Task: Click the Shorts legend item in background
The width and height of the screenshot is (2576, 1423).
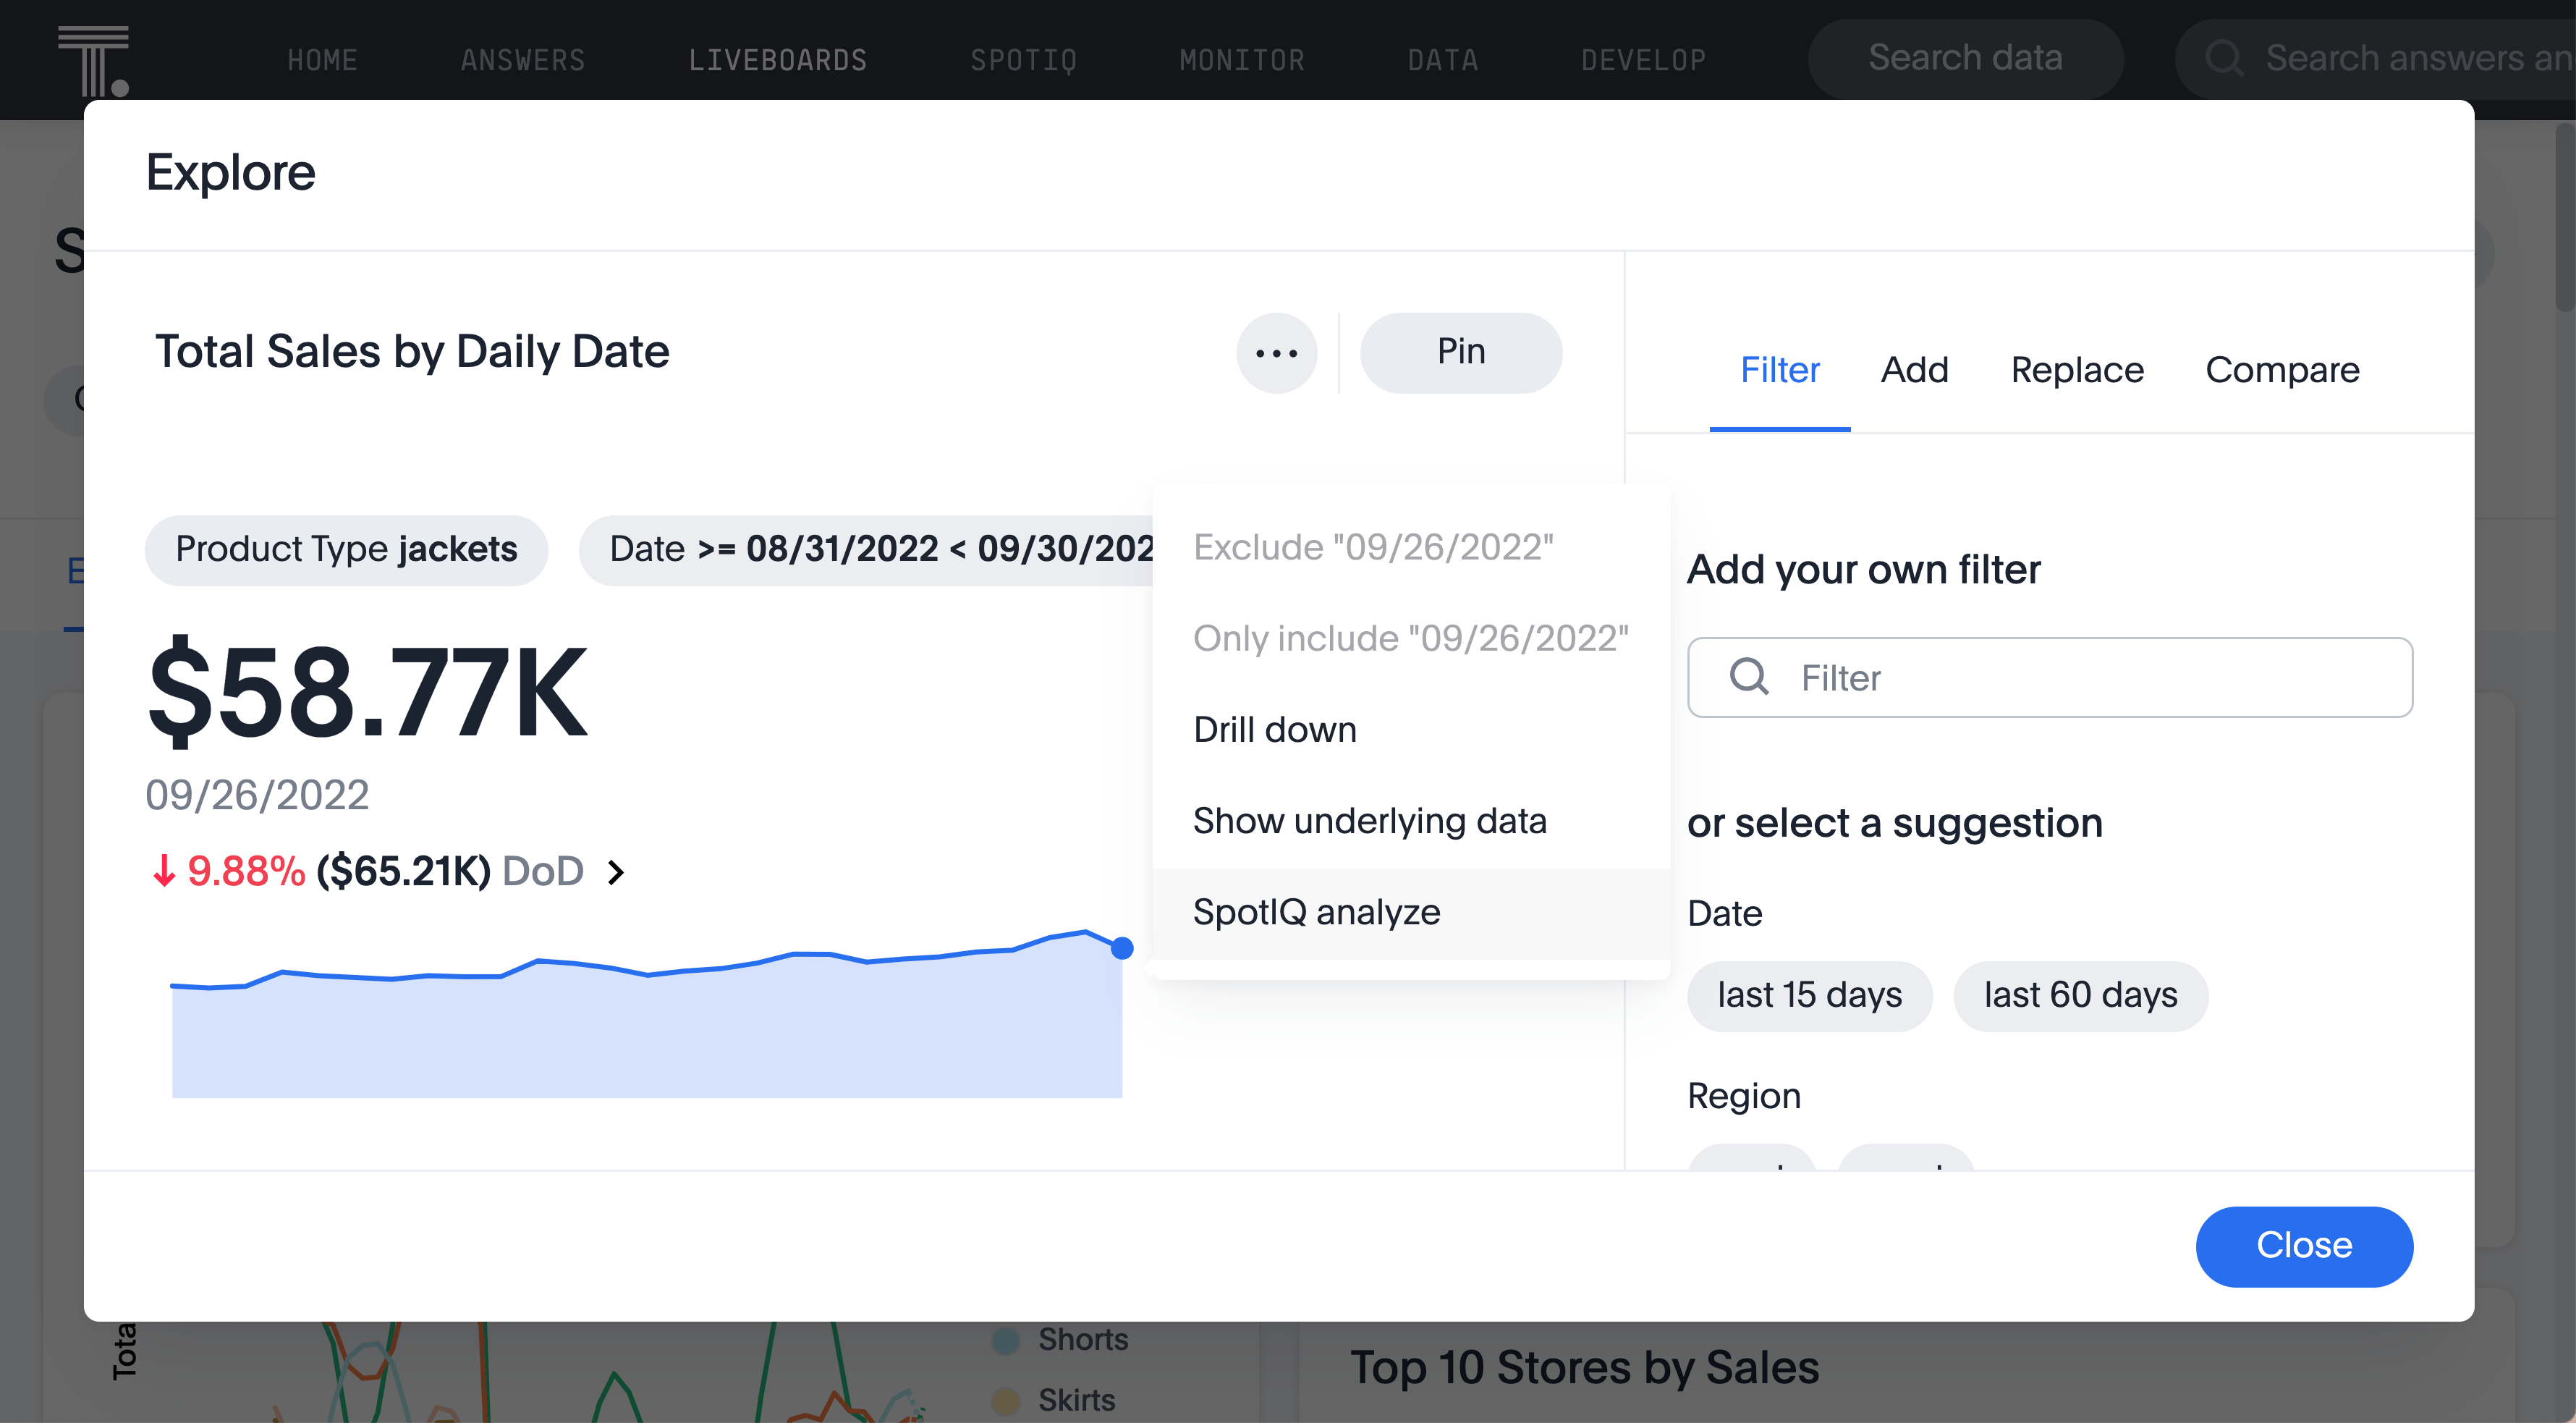Action: pyautogui.click(x=1061, y=1339)
